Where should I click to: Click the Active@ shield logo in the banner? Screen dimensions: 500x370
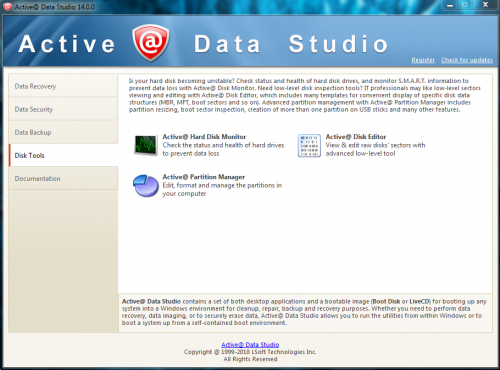point(151,43)
